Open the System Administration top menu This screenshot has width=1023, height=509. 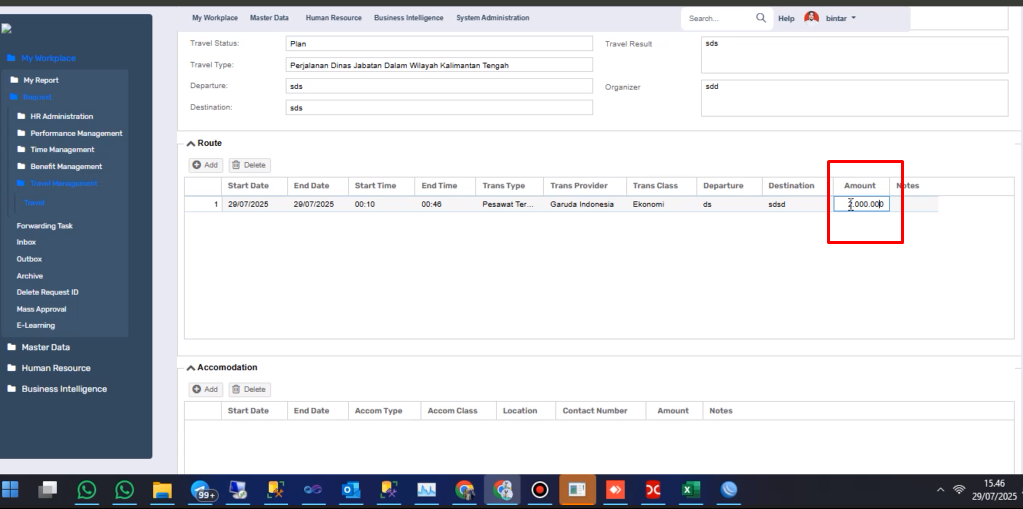point(493,18)
